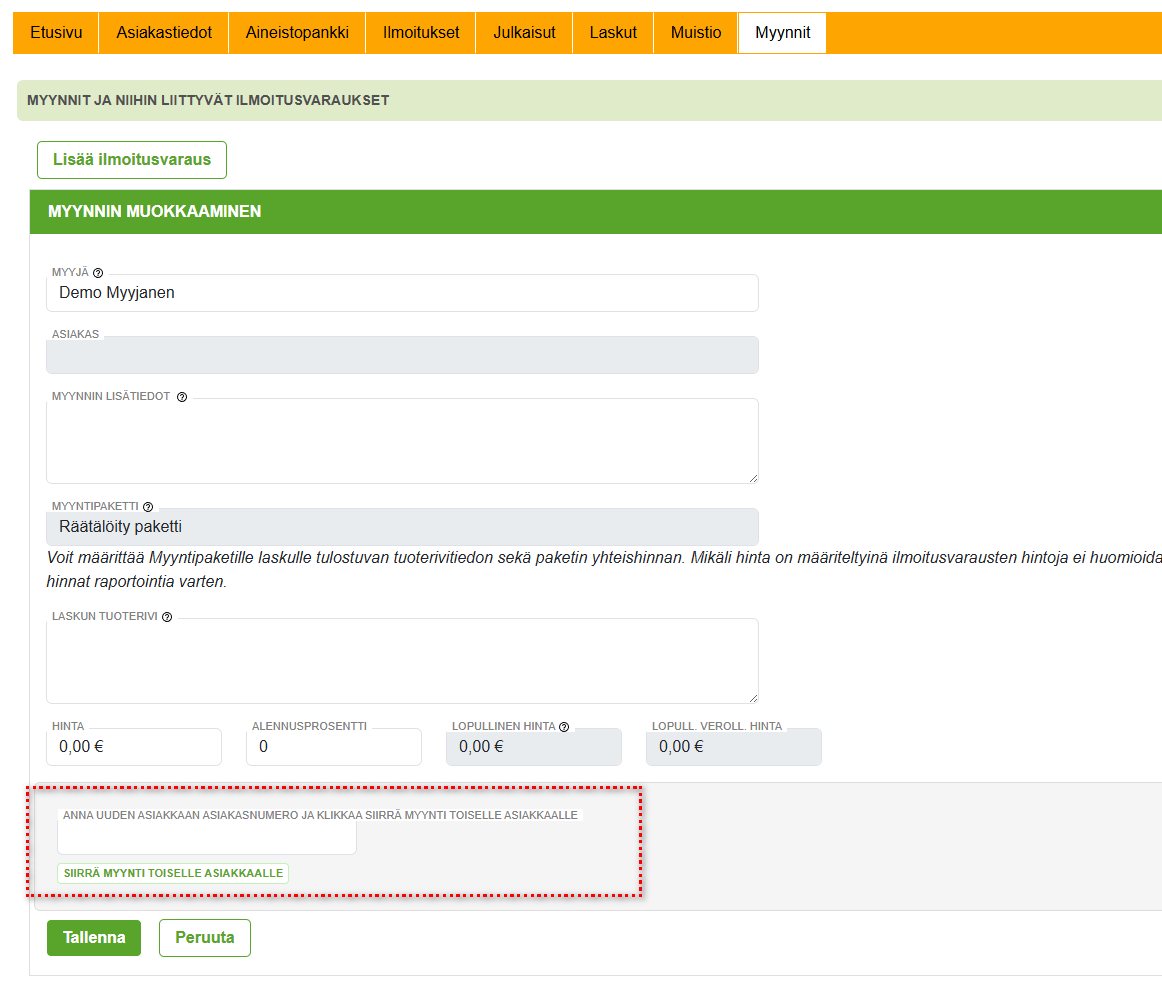
Task: Open the Muistio tab
Action: 696,33
